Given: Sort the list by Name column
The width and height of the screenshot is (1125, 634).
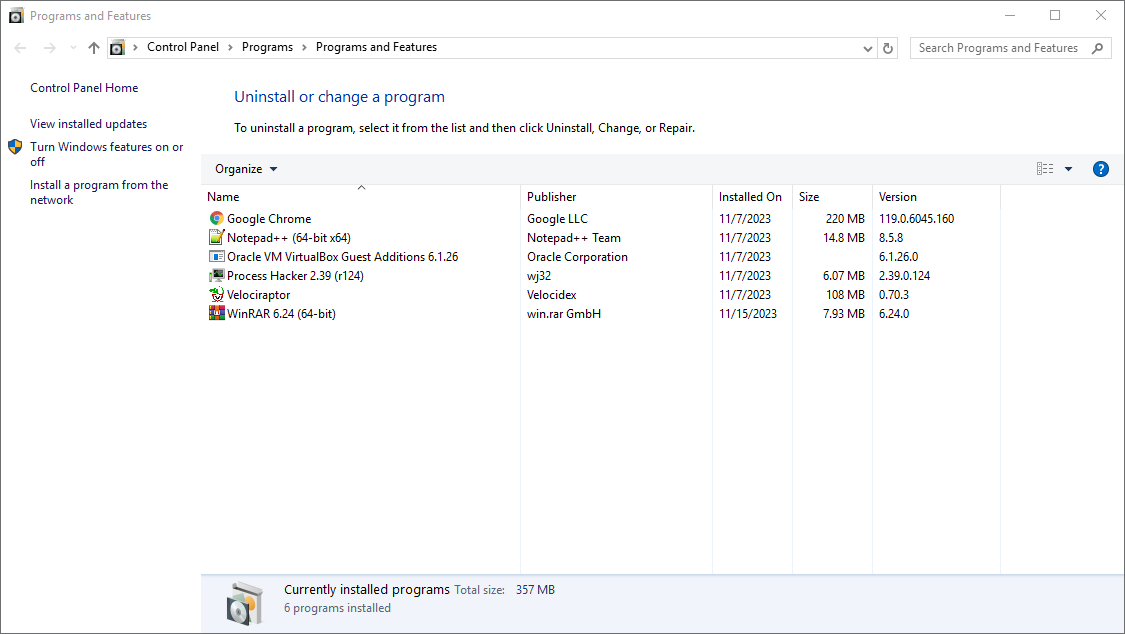Looking at the screenshot, I should pyautogui.click(x=362, y=197).
